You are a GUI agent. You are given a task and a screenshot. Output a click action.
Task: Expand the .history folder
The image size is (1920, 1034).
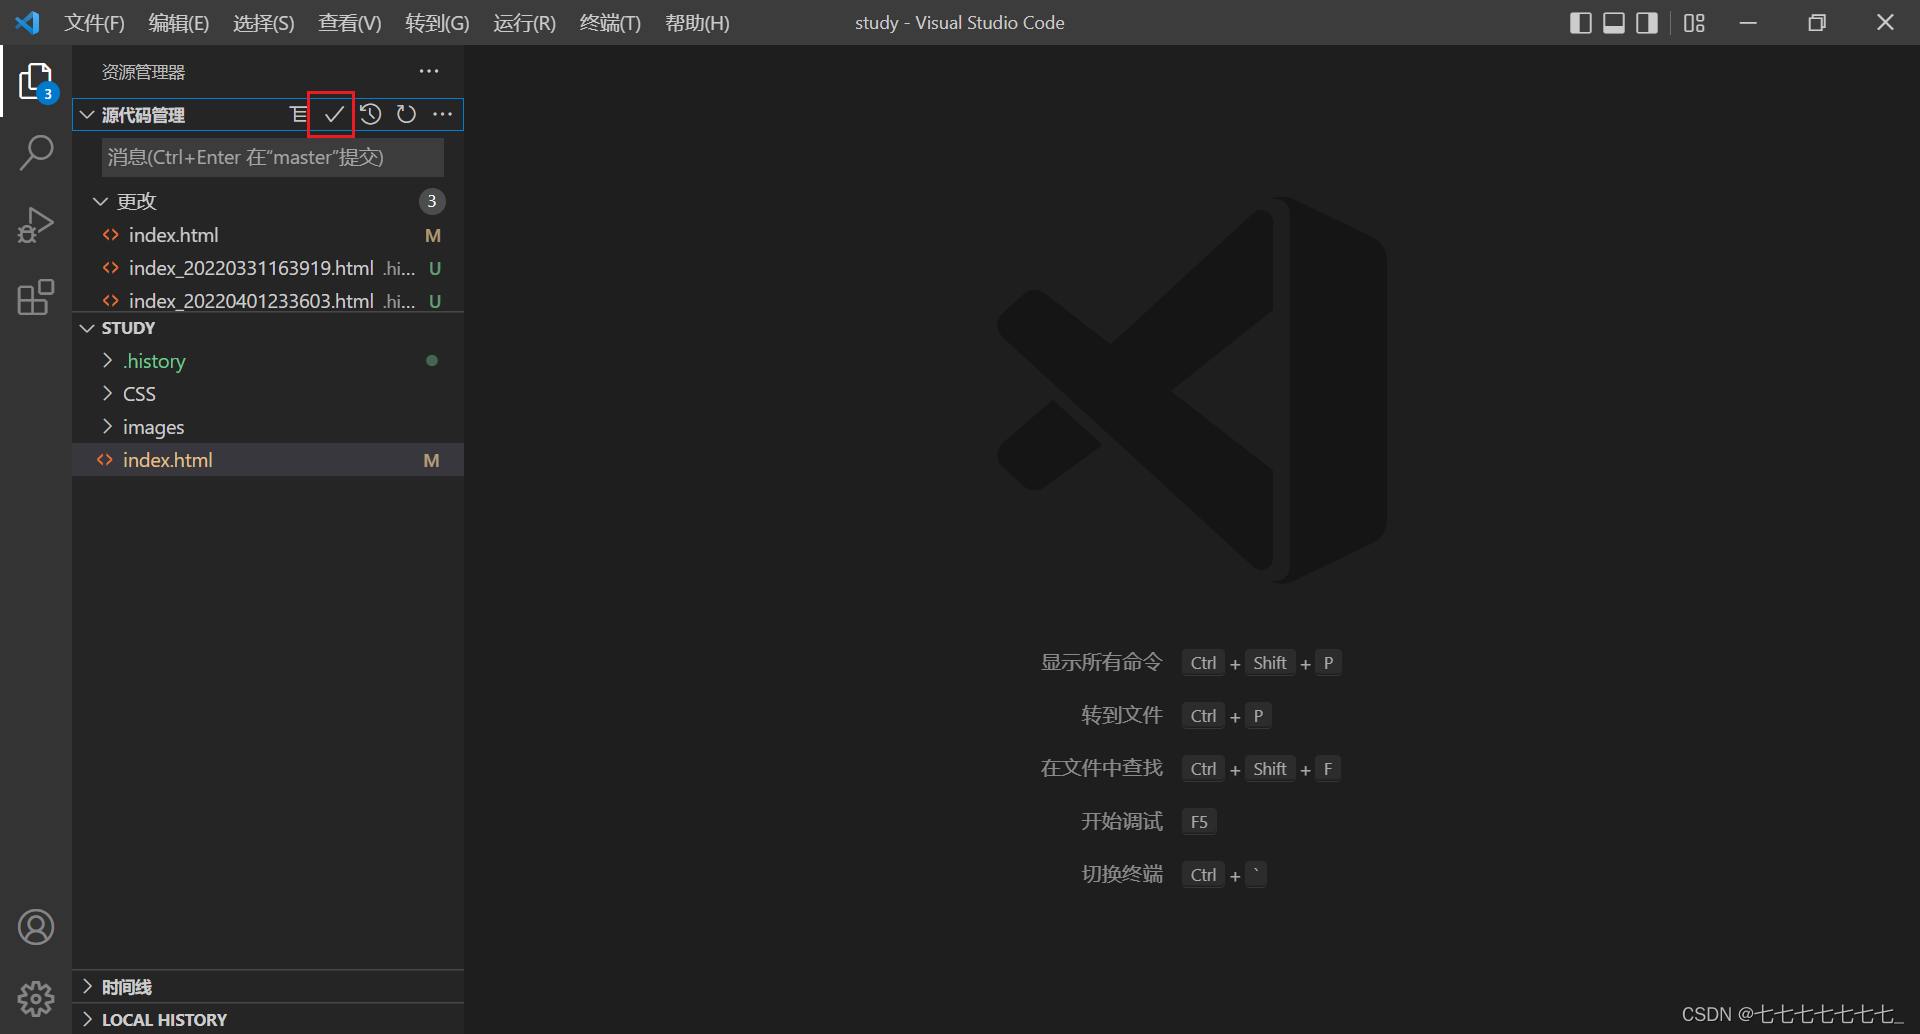(107, 360)
